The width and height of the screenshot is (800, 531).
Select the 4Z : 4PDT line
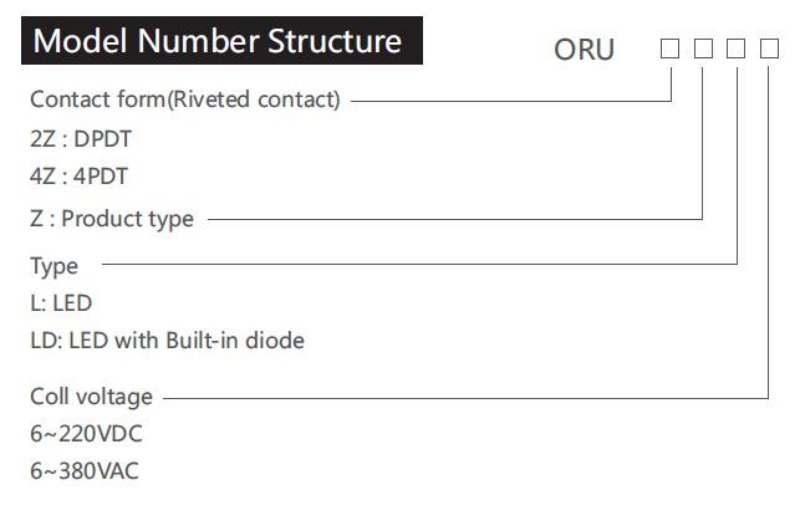(79, 176)
